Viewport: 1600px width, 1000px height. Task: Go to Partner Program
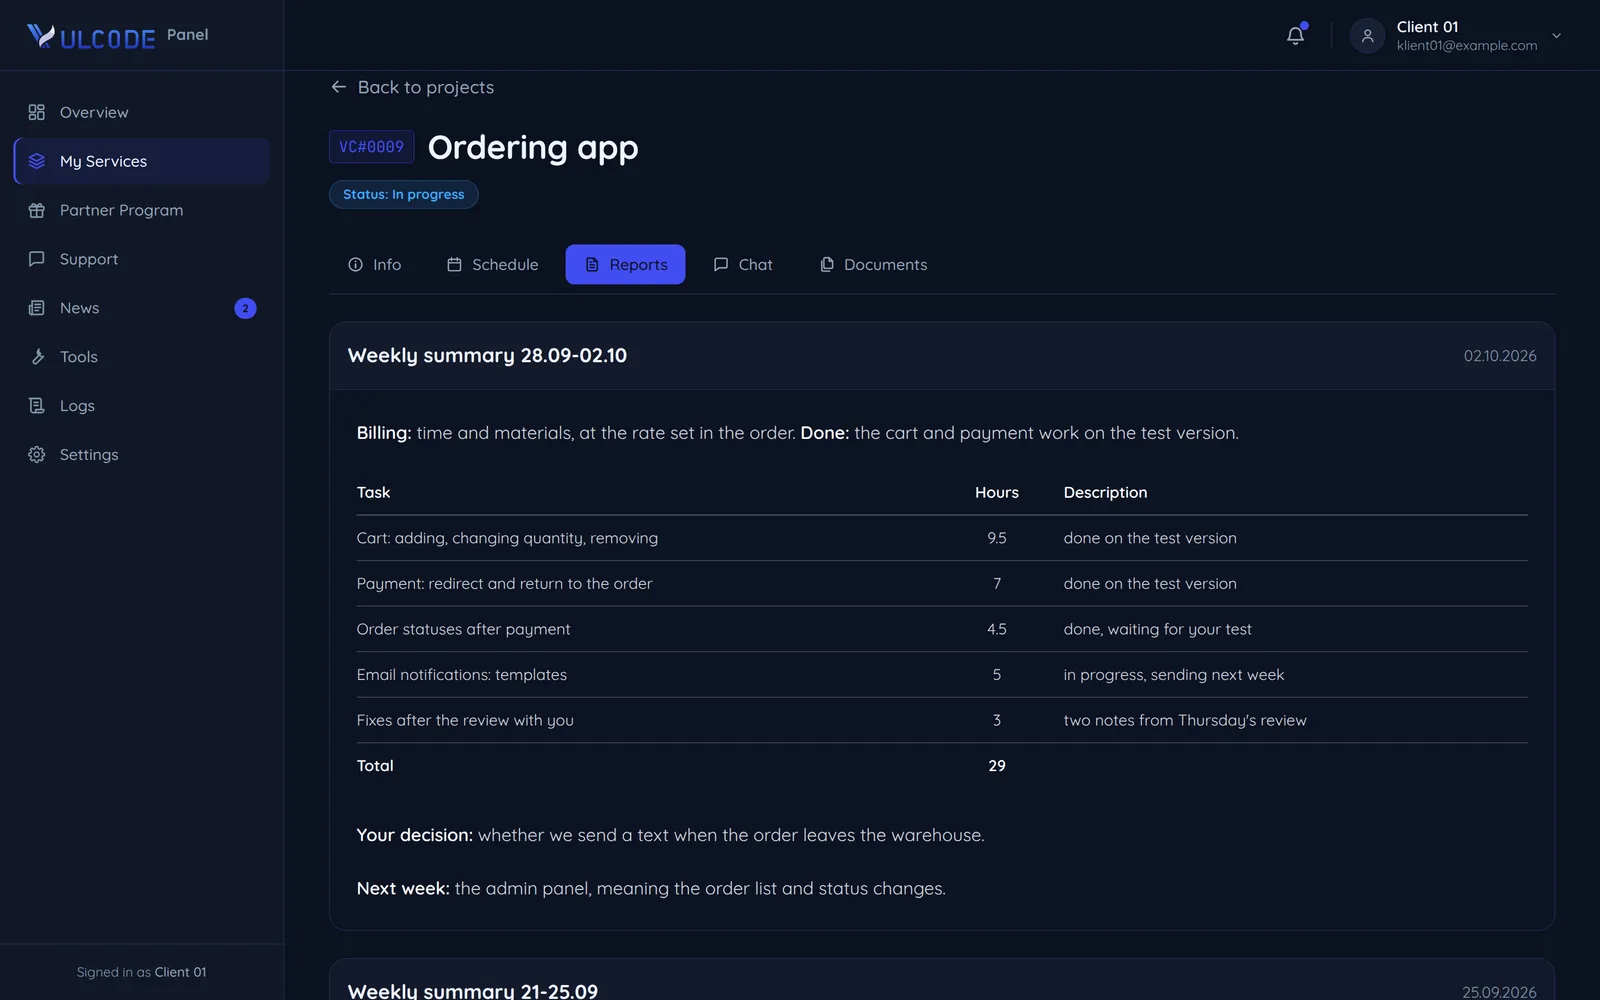[142, 210]
